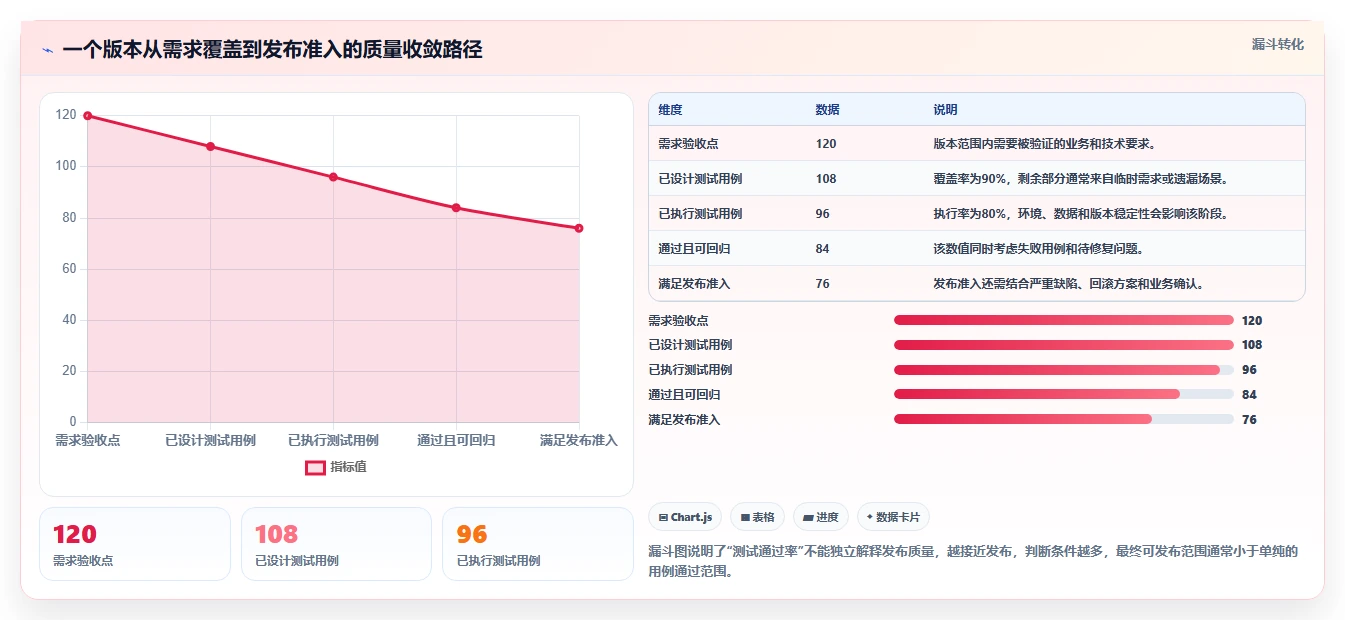Viewport: 1345px width, 620px height.
Task: Click the 满足发布准入 x-axis label on chart
Action: click(579, 440)
